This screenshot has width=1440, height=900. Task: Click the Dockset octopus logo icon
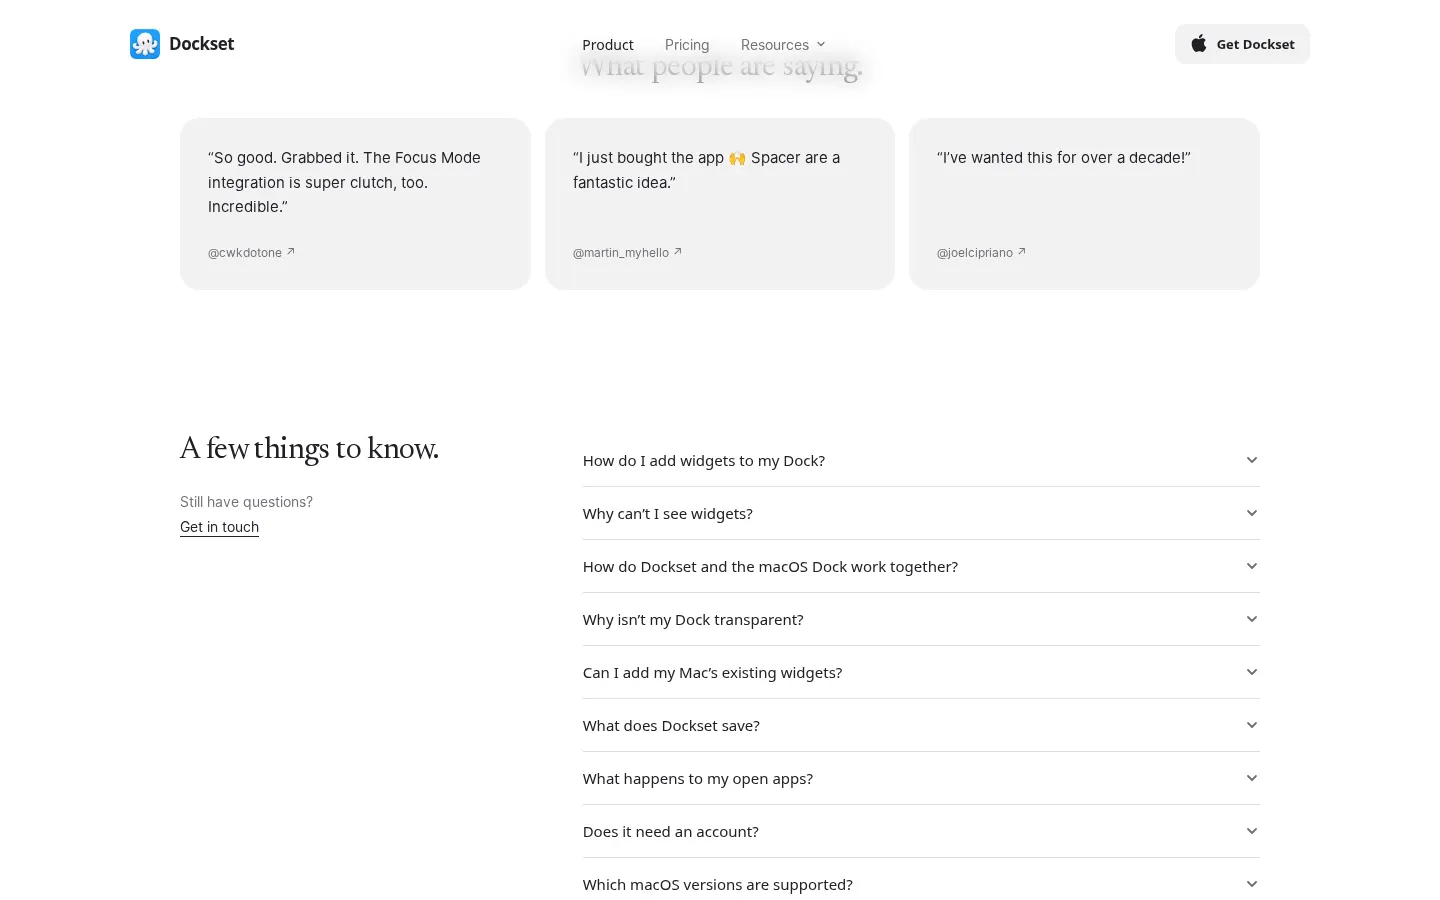click(145, 44)
